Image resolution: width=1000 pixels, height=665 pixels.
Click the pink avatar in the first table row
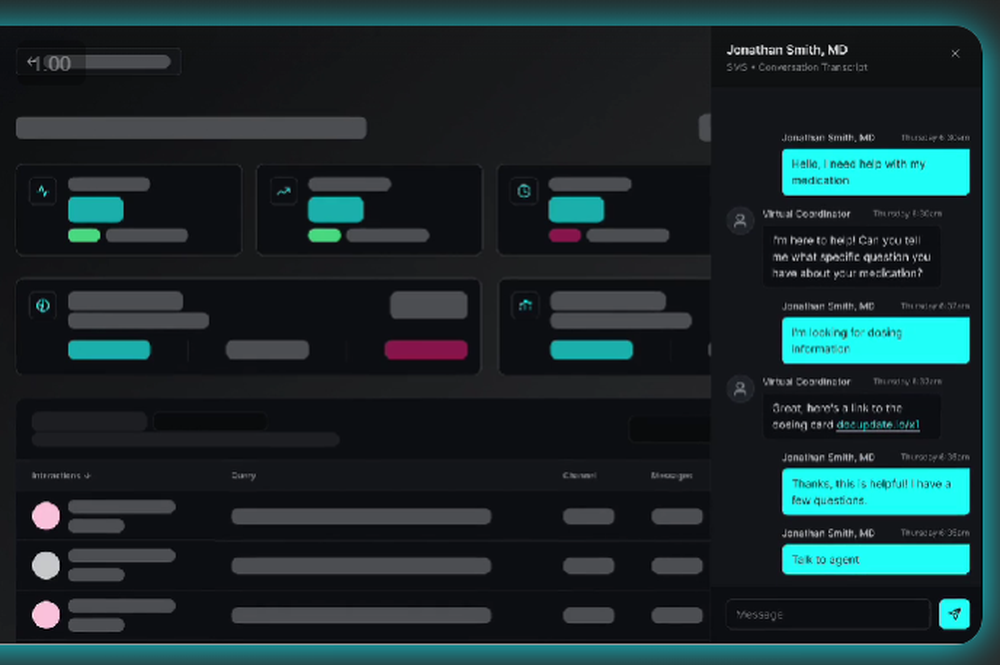tap(48, 516)
